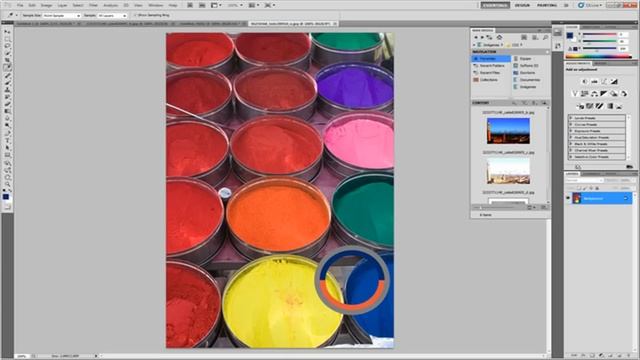Add a Hue/Saturation adjustment

[x=584, y=94]
